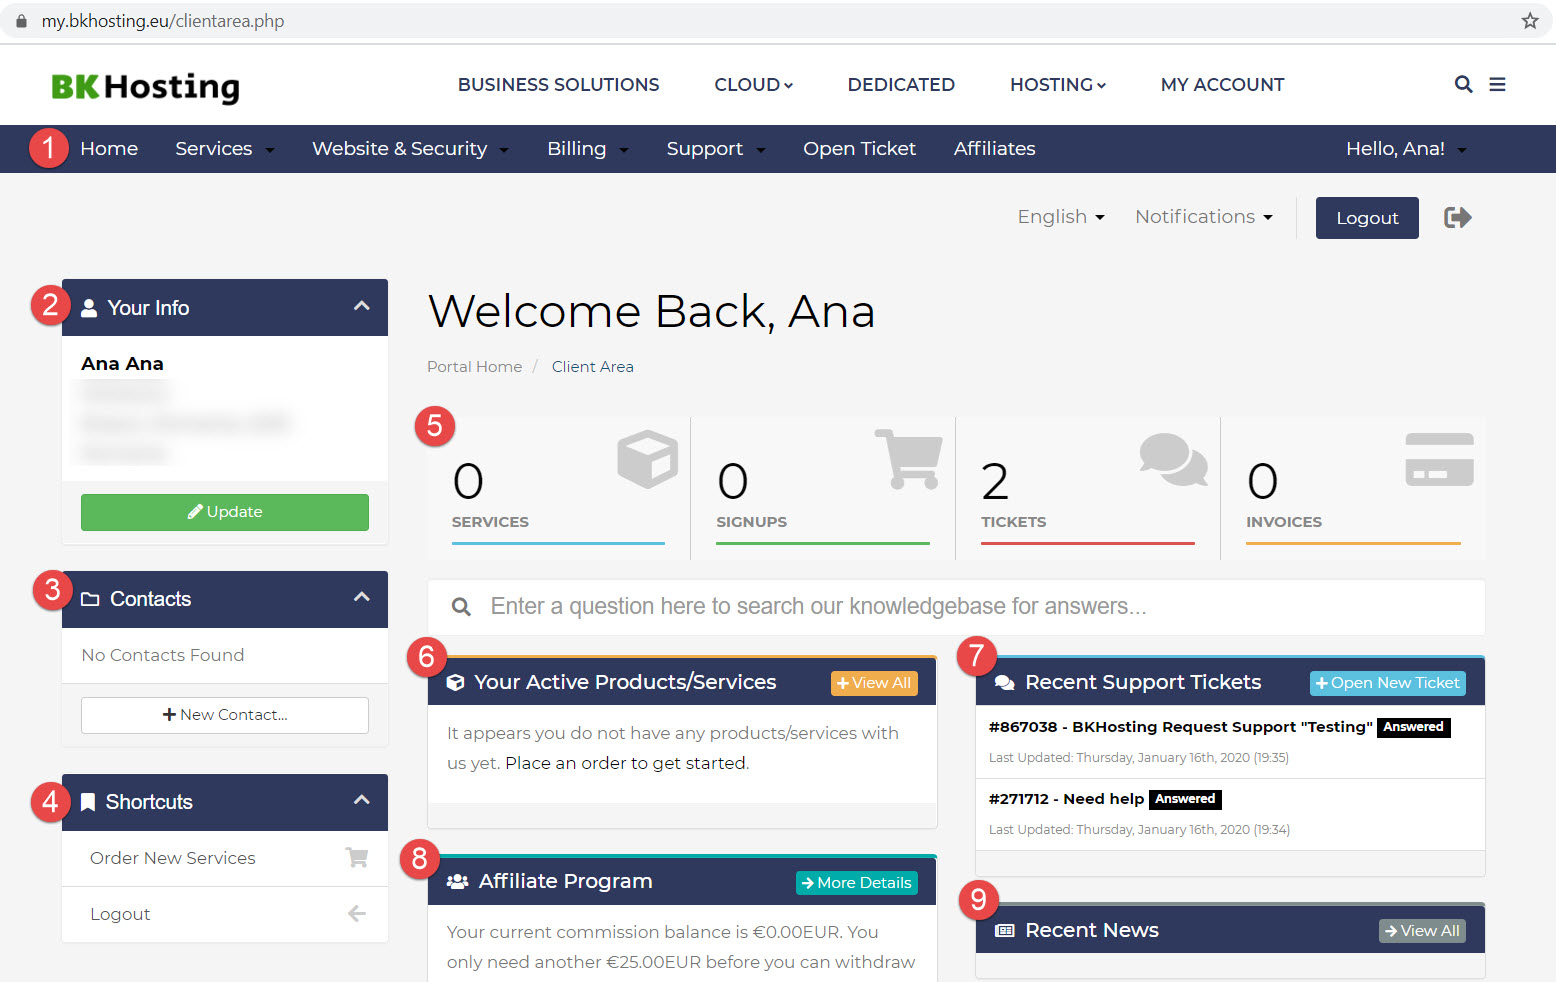
Task: Click the signups shopping cart icon
Action: click(908, 459)
